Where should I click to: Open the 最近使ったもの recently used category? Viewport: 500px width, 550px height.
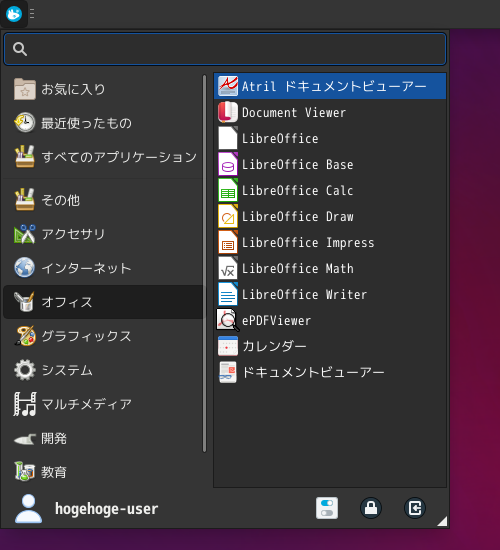103,123
